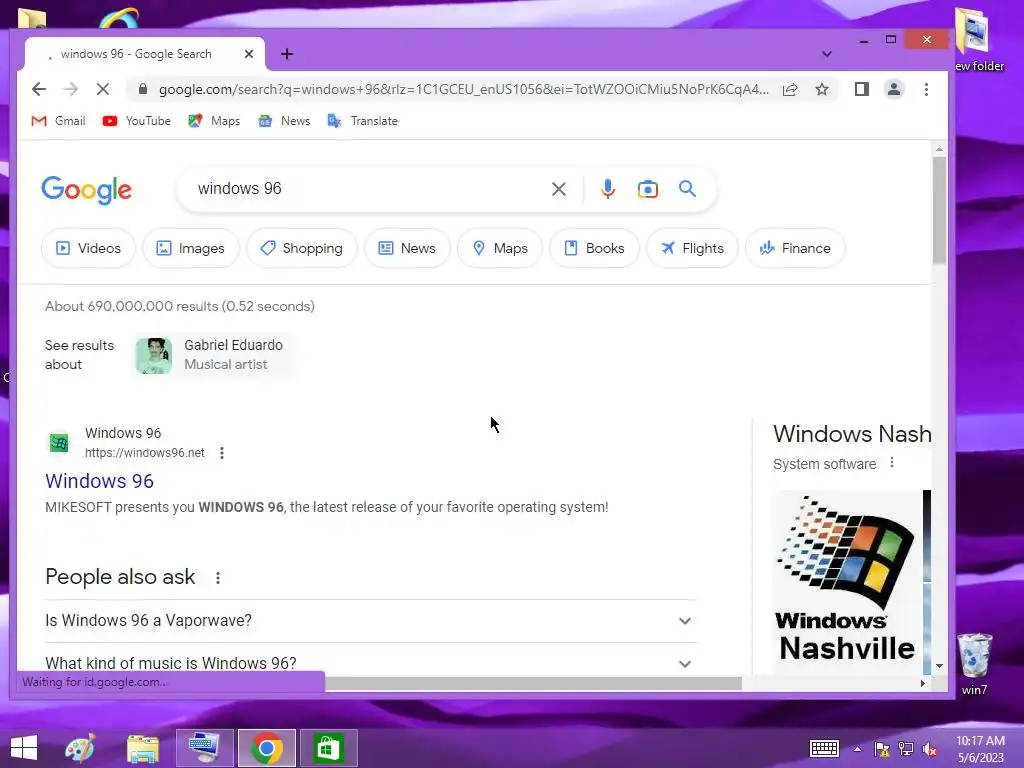Open touch keyboard tray icon

pyautogui.click(x=824, y=749)
